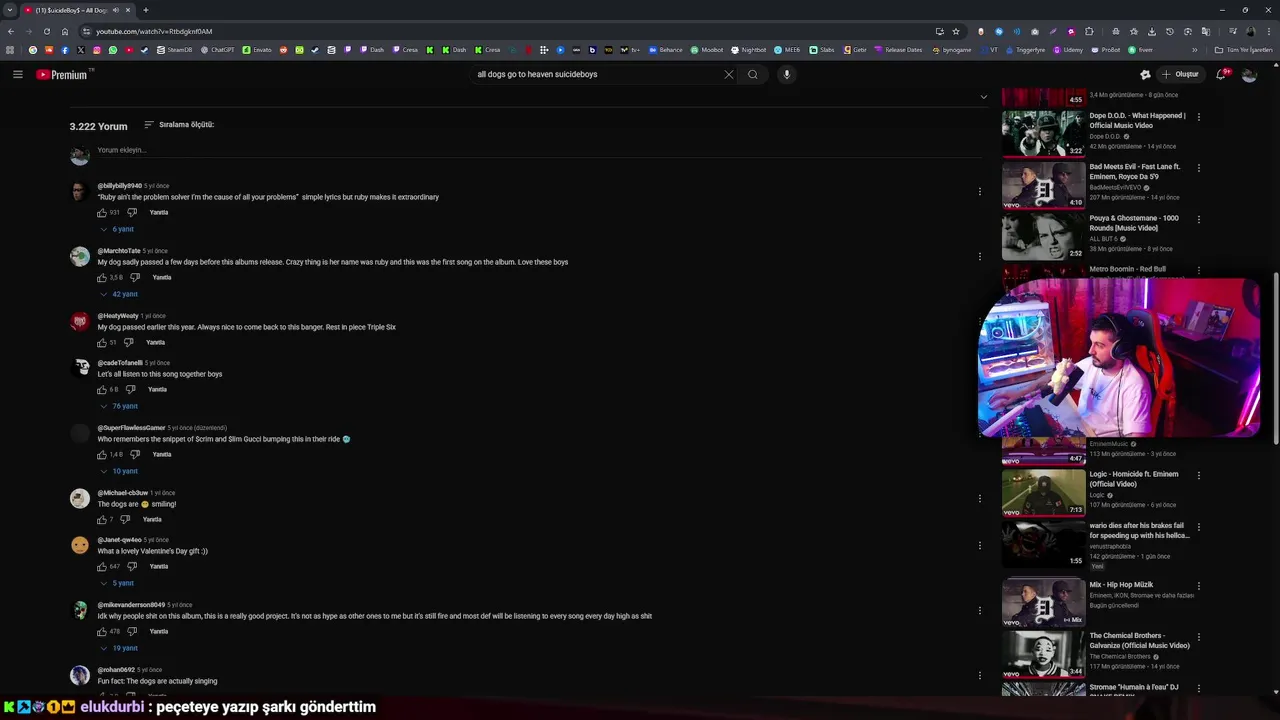The width and height of the screenshot is (1280, 720).
Task: Expand 6 yanıt replies
Action: (x=118, y=229)
